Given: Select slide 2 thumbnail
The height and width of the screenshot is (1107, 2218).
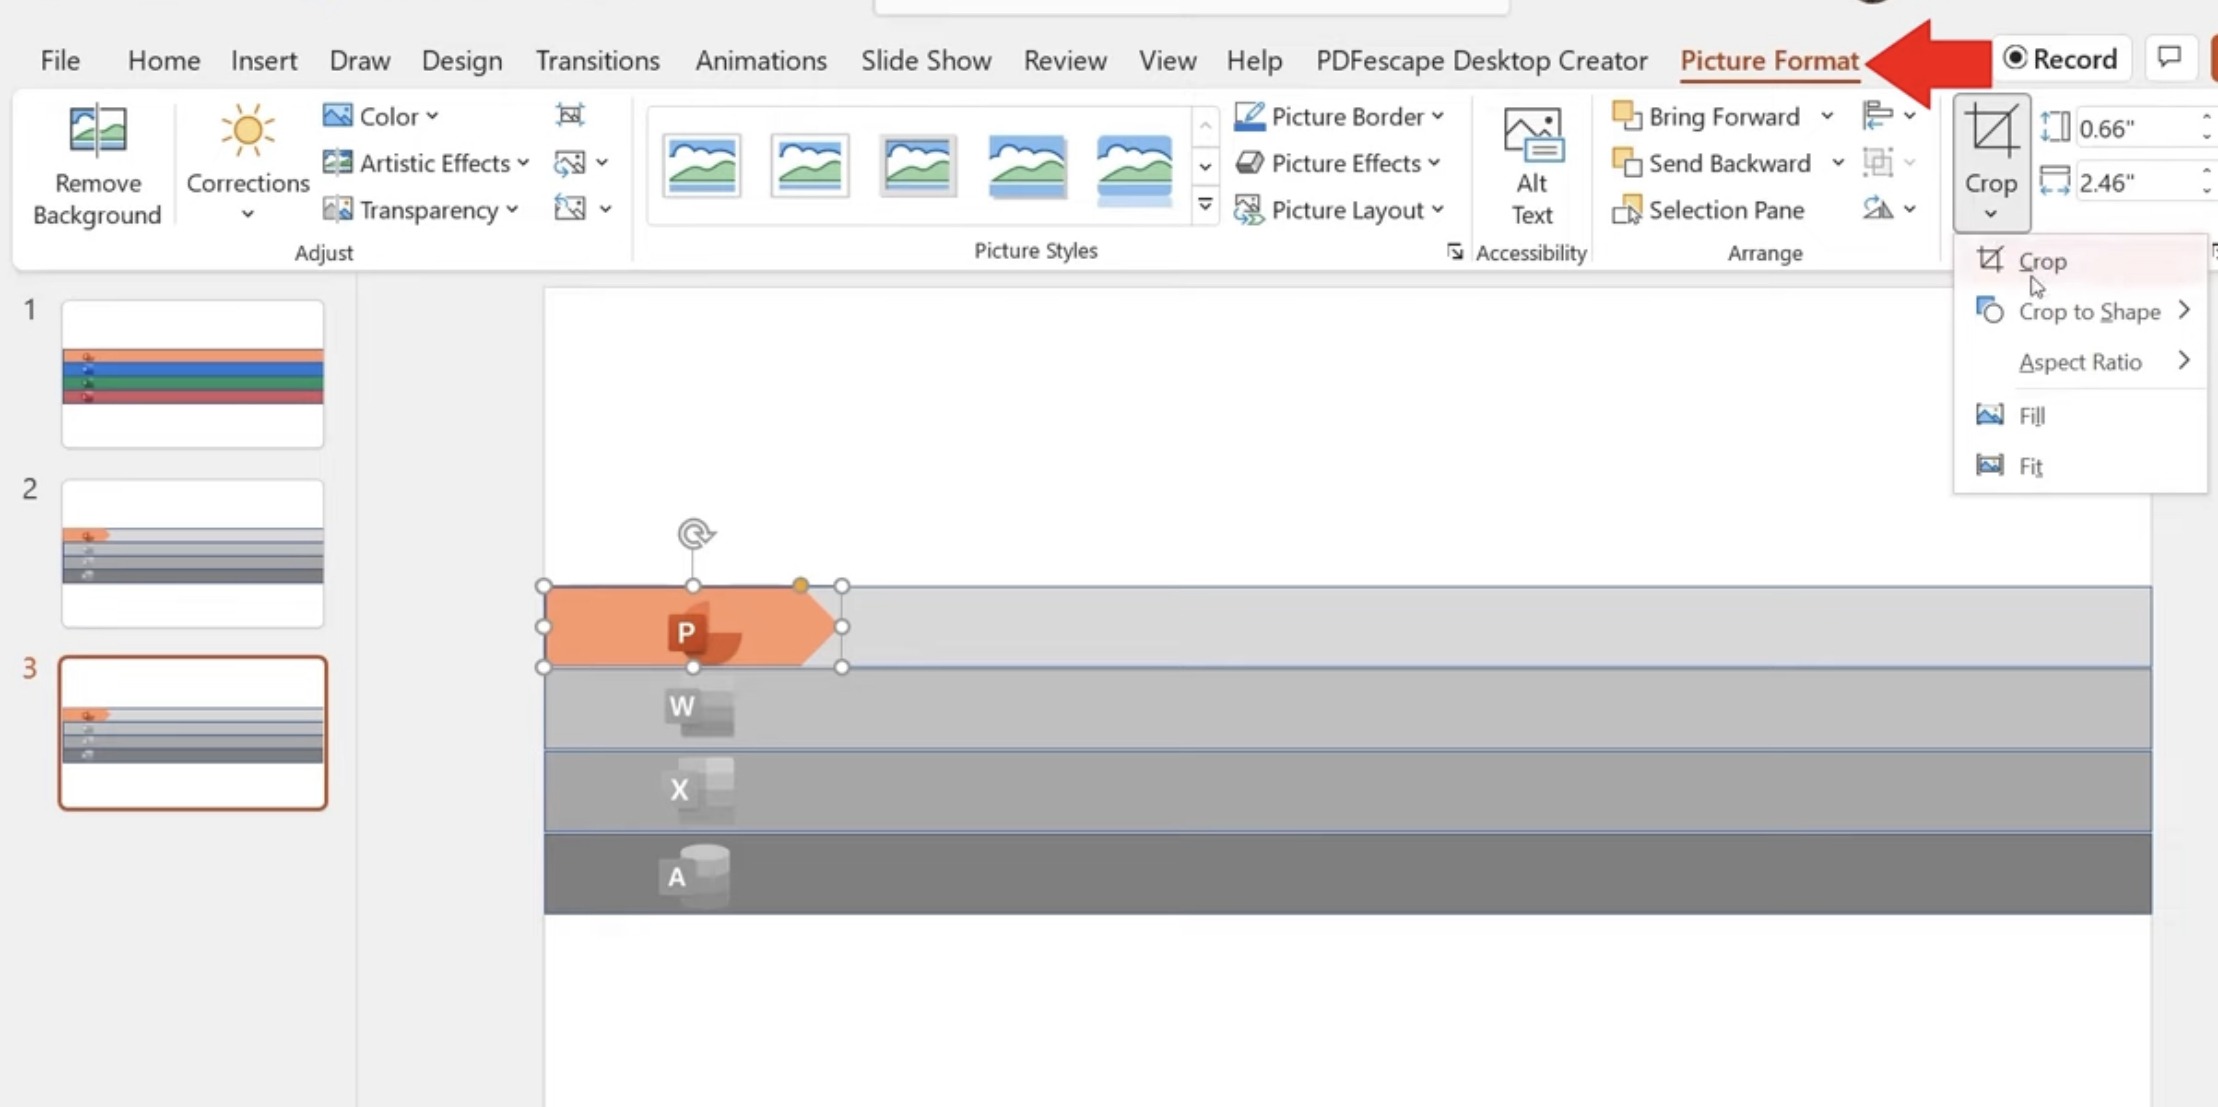Looking at the screenshot, I should coord(193,553).
